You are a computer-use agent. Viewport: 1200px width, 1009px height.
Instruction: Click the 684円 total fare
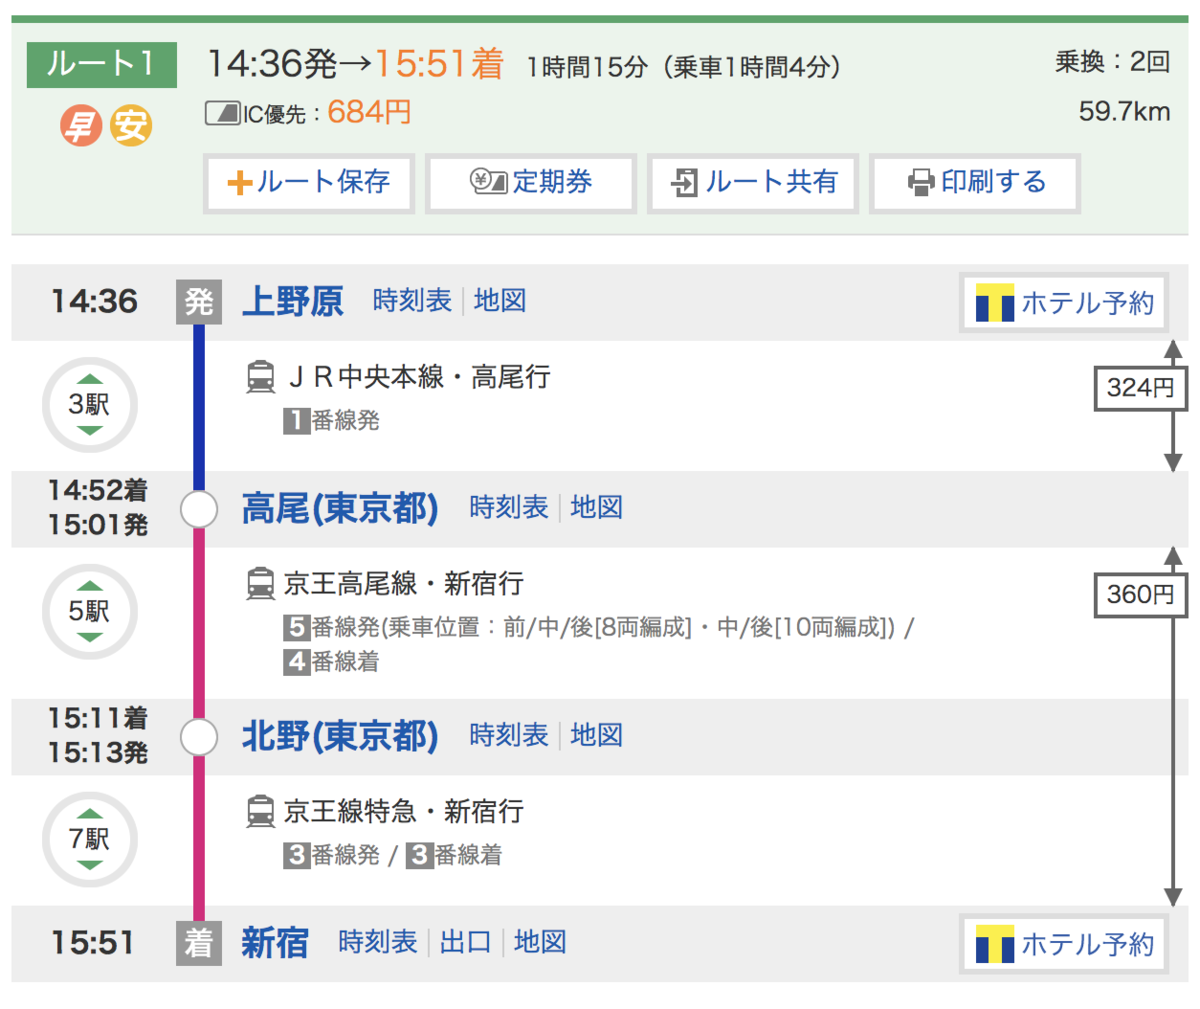[369, 112]
